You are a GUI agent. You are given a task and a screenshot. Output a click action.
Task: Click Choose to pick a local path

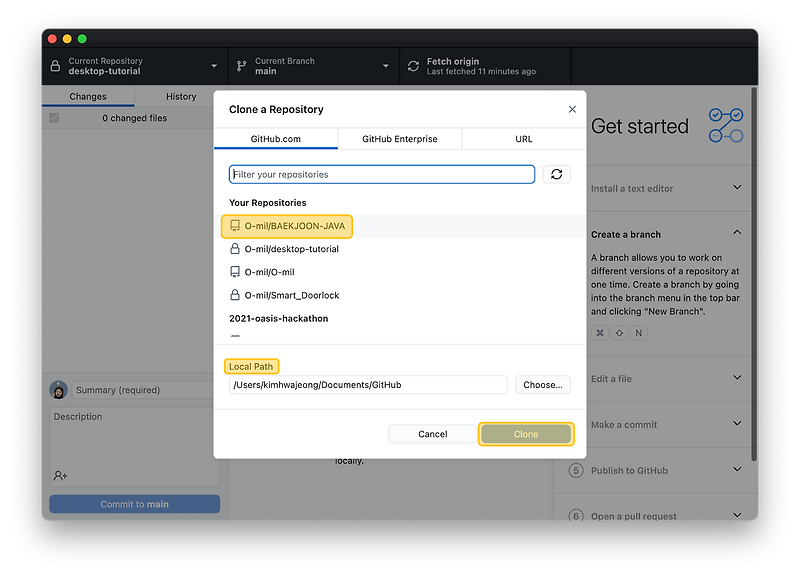[543, 384]
